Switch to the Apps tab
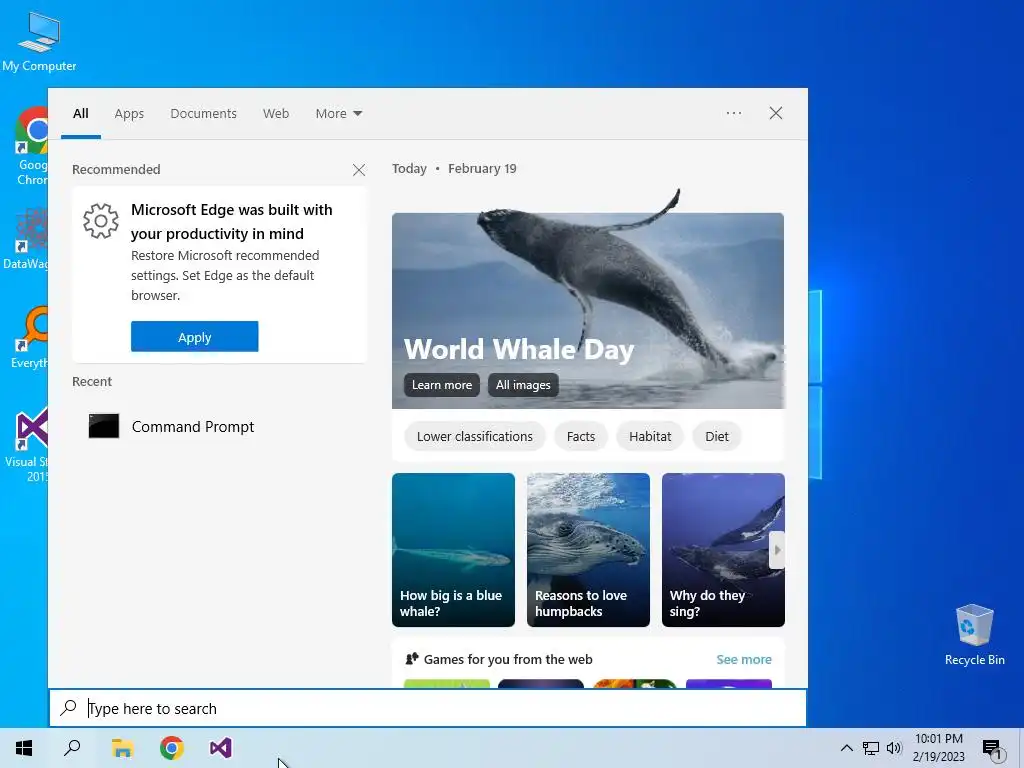Screen dimensions: 1024x768 point(129,114)
